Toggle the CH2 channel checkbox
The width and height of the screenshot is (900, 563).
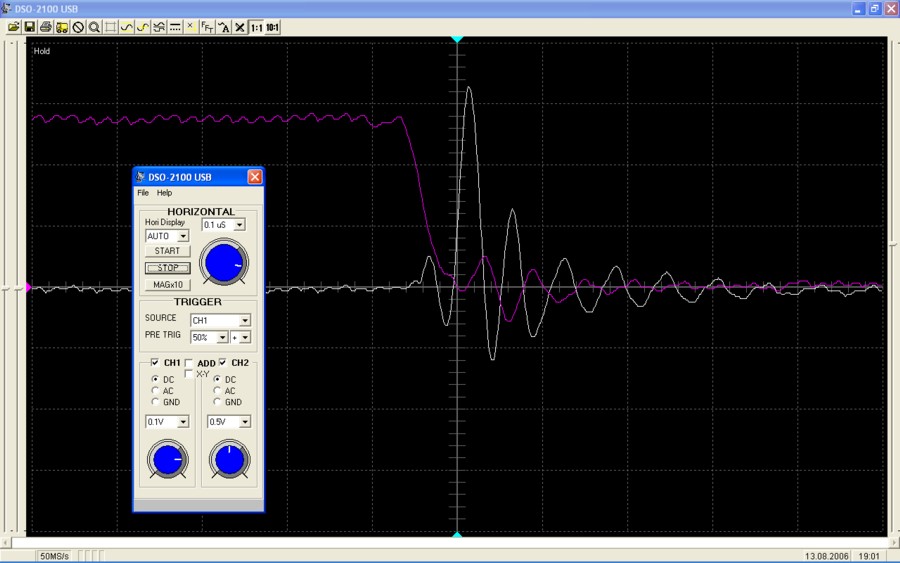(x=223, y=362)
